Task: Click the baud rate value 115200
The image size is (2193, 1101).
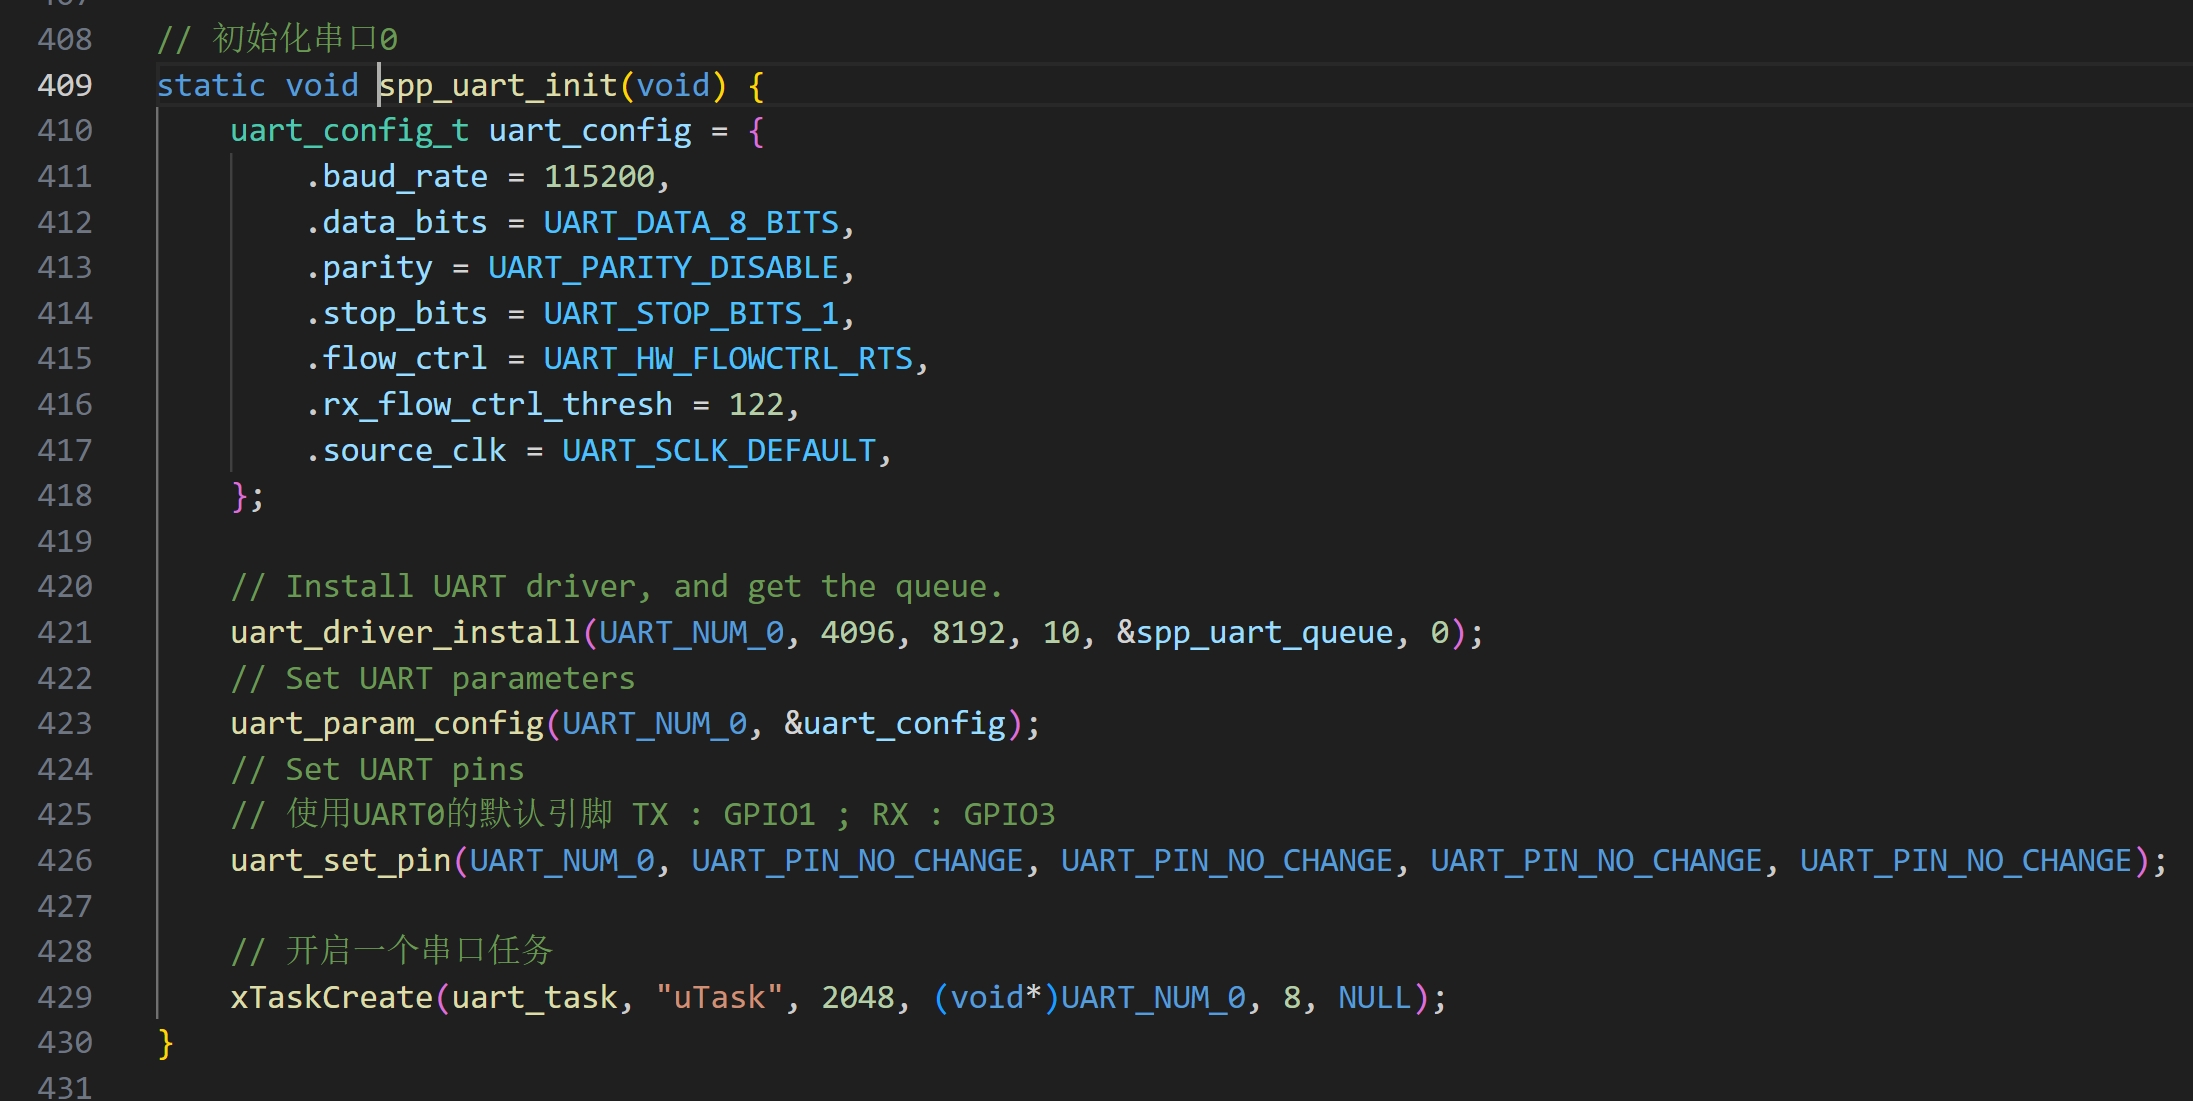Action: (598, 177)
